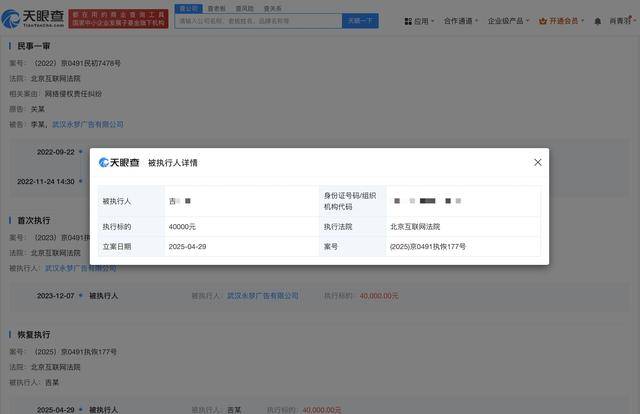Screen dimensions: 640x414
Task: Click the 2023-12-07 timeline marker
Action: click(x=80, y=296)
